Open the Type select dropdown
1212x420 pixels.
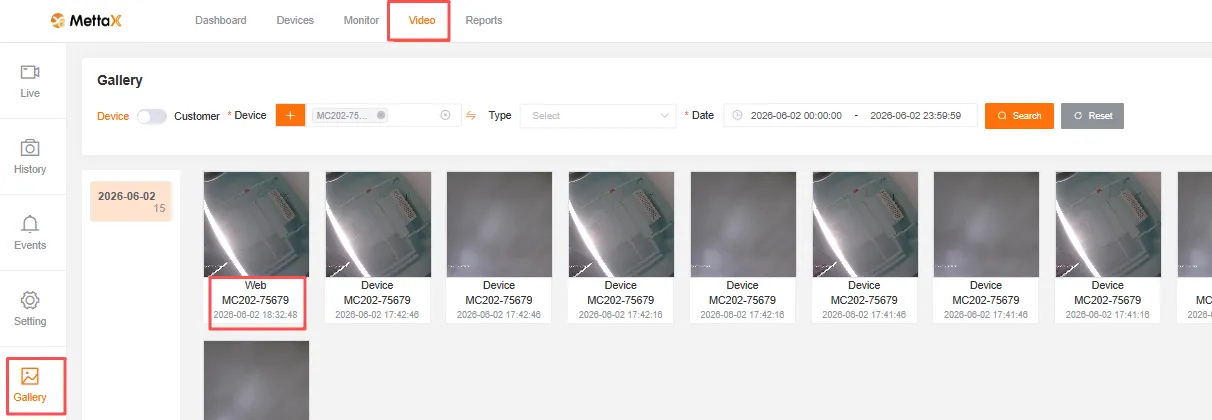click(598, 116)
